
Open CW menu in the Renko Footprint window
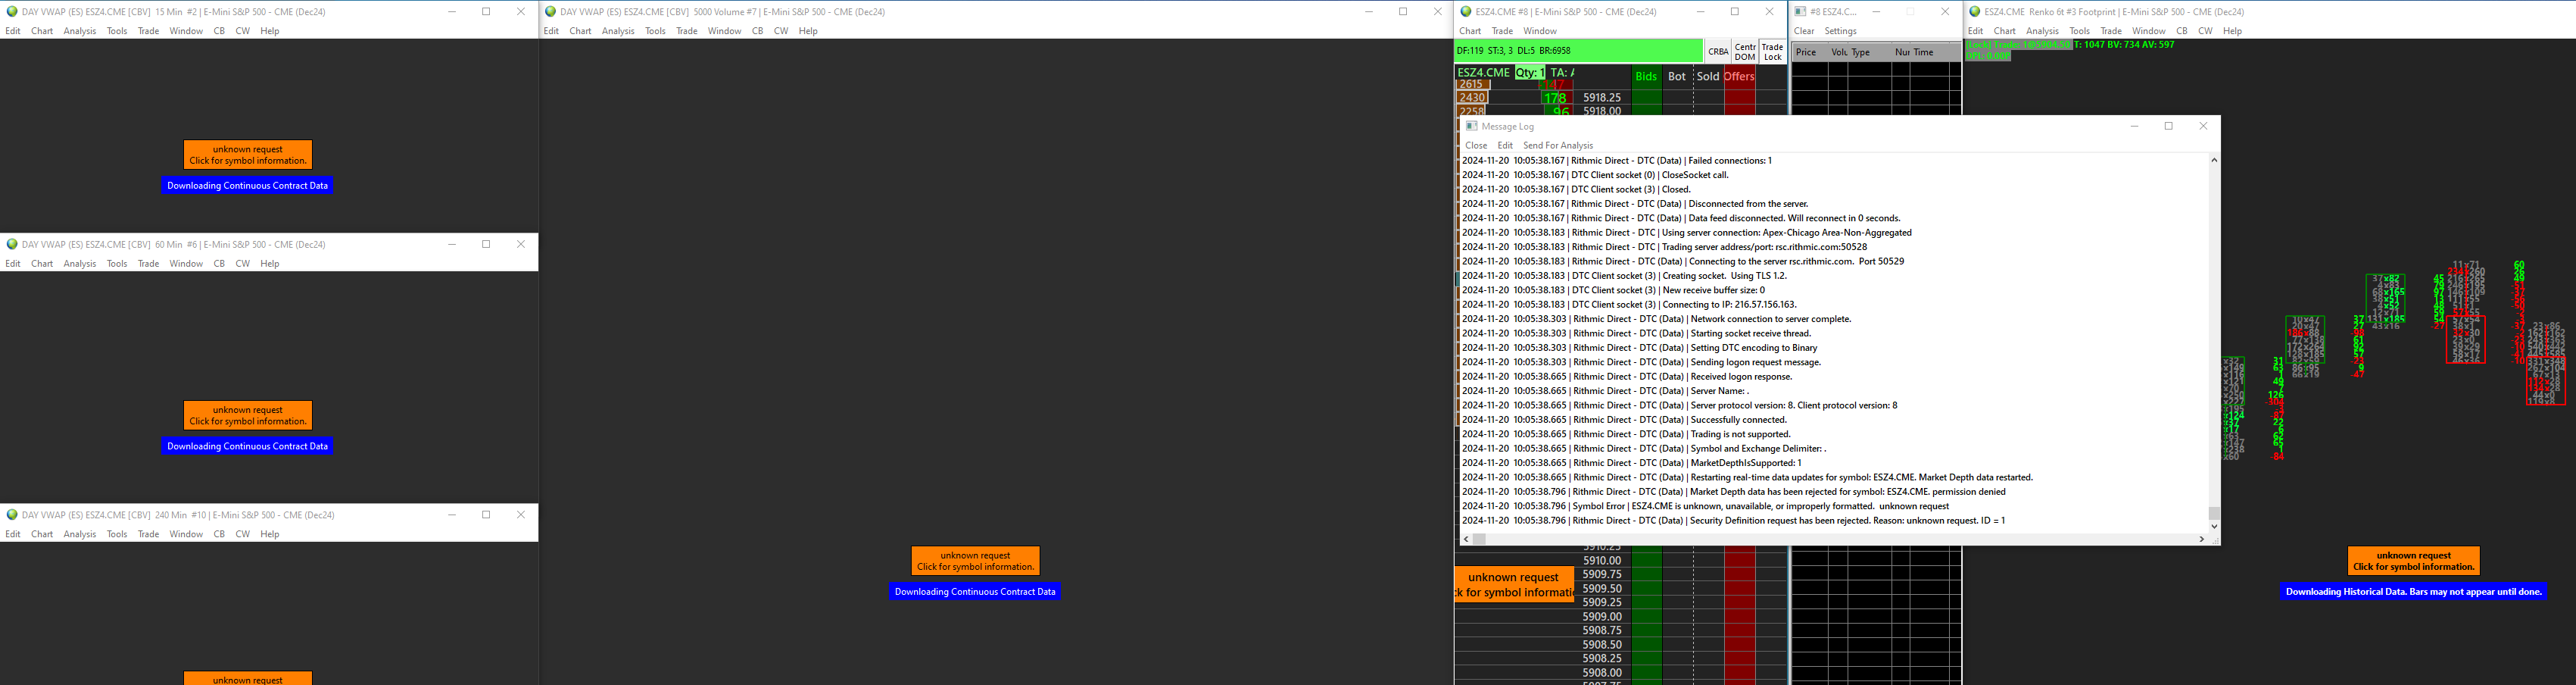[x=2205, y=31]
